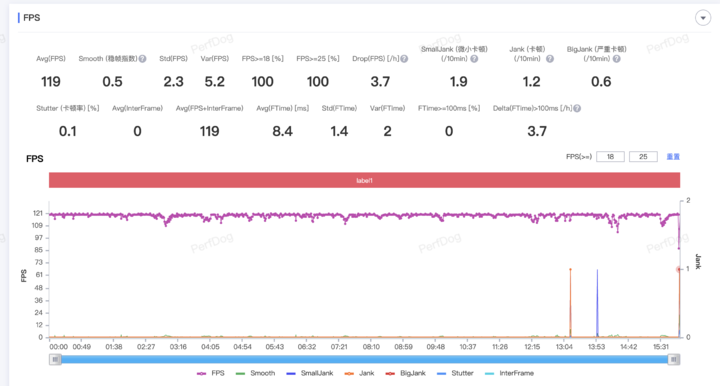The height and width of the screenshot is (386, 720).
Task: Click the FPS>=25 [%] metric label
Action: tap(318, 59)
